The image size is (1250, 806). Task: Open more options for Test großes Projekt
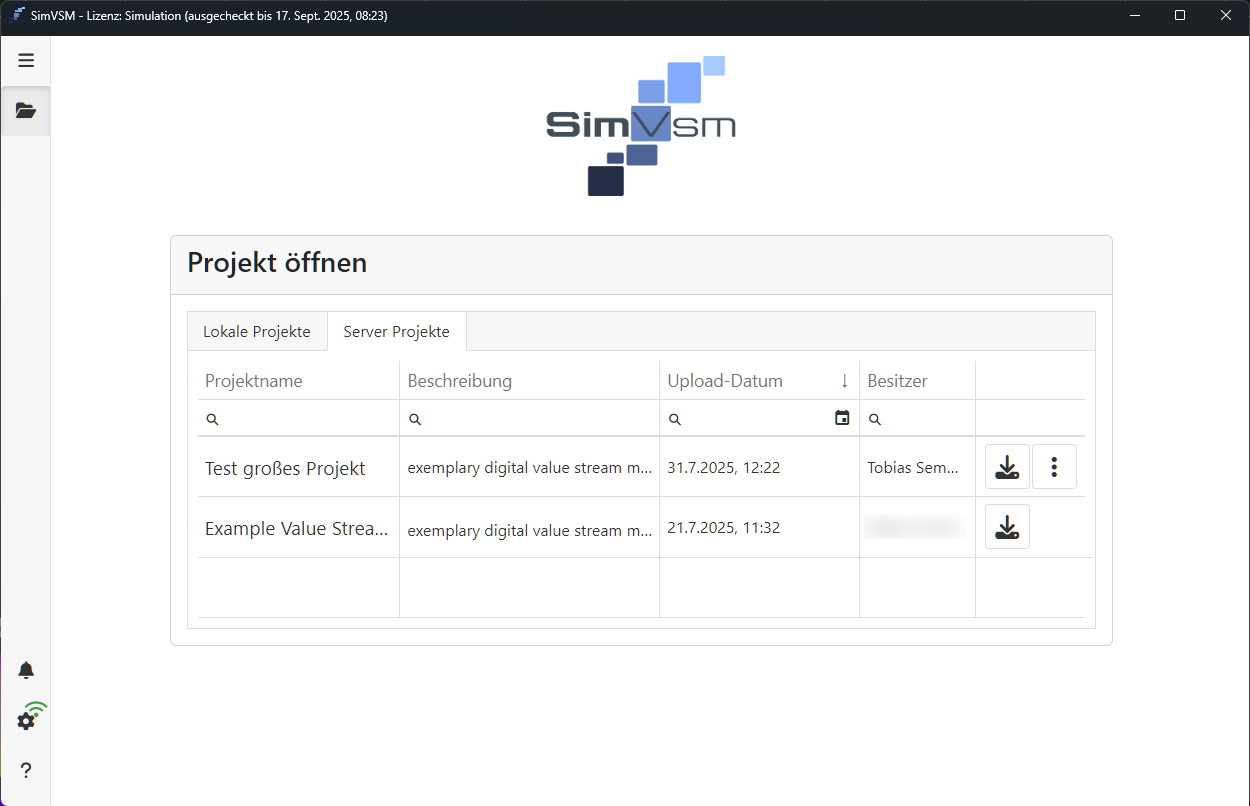point(1054,467)
